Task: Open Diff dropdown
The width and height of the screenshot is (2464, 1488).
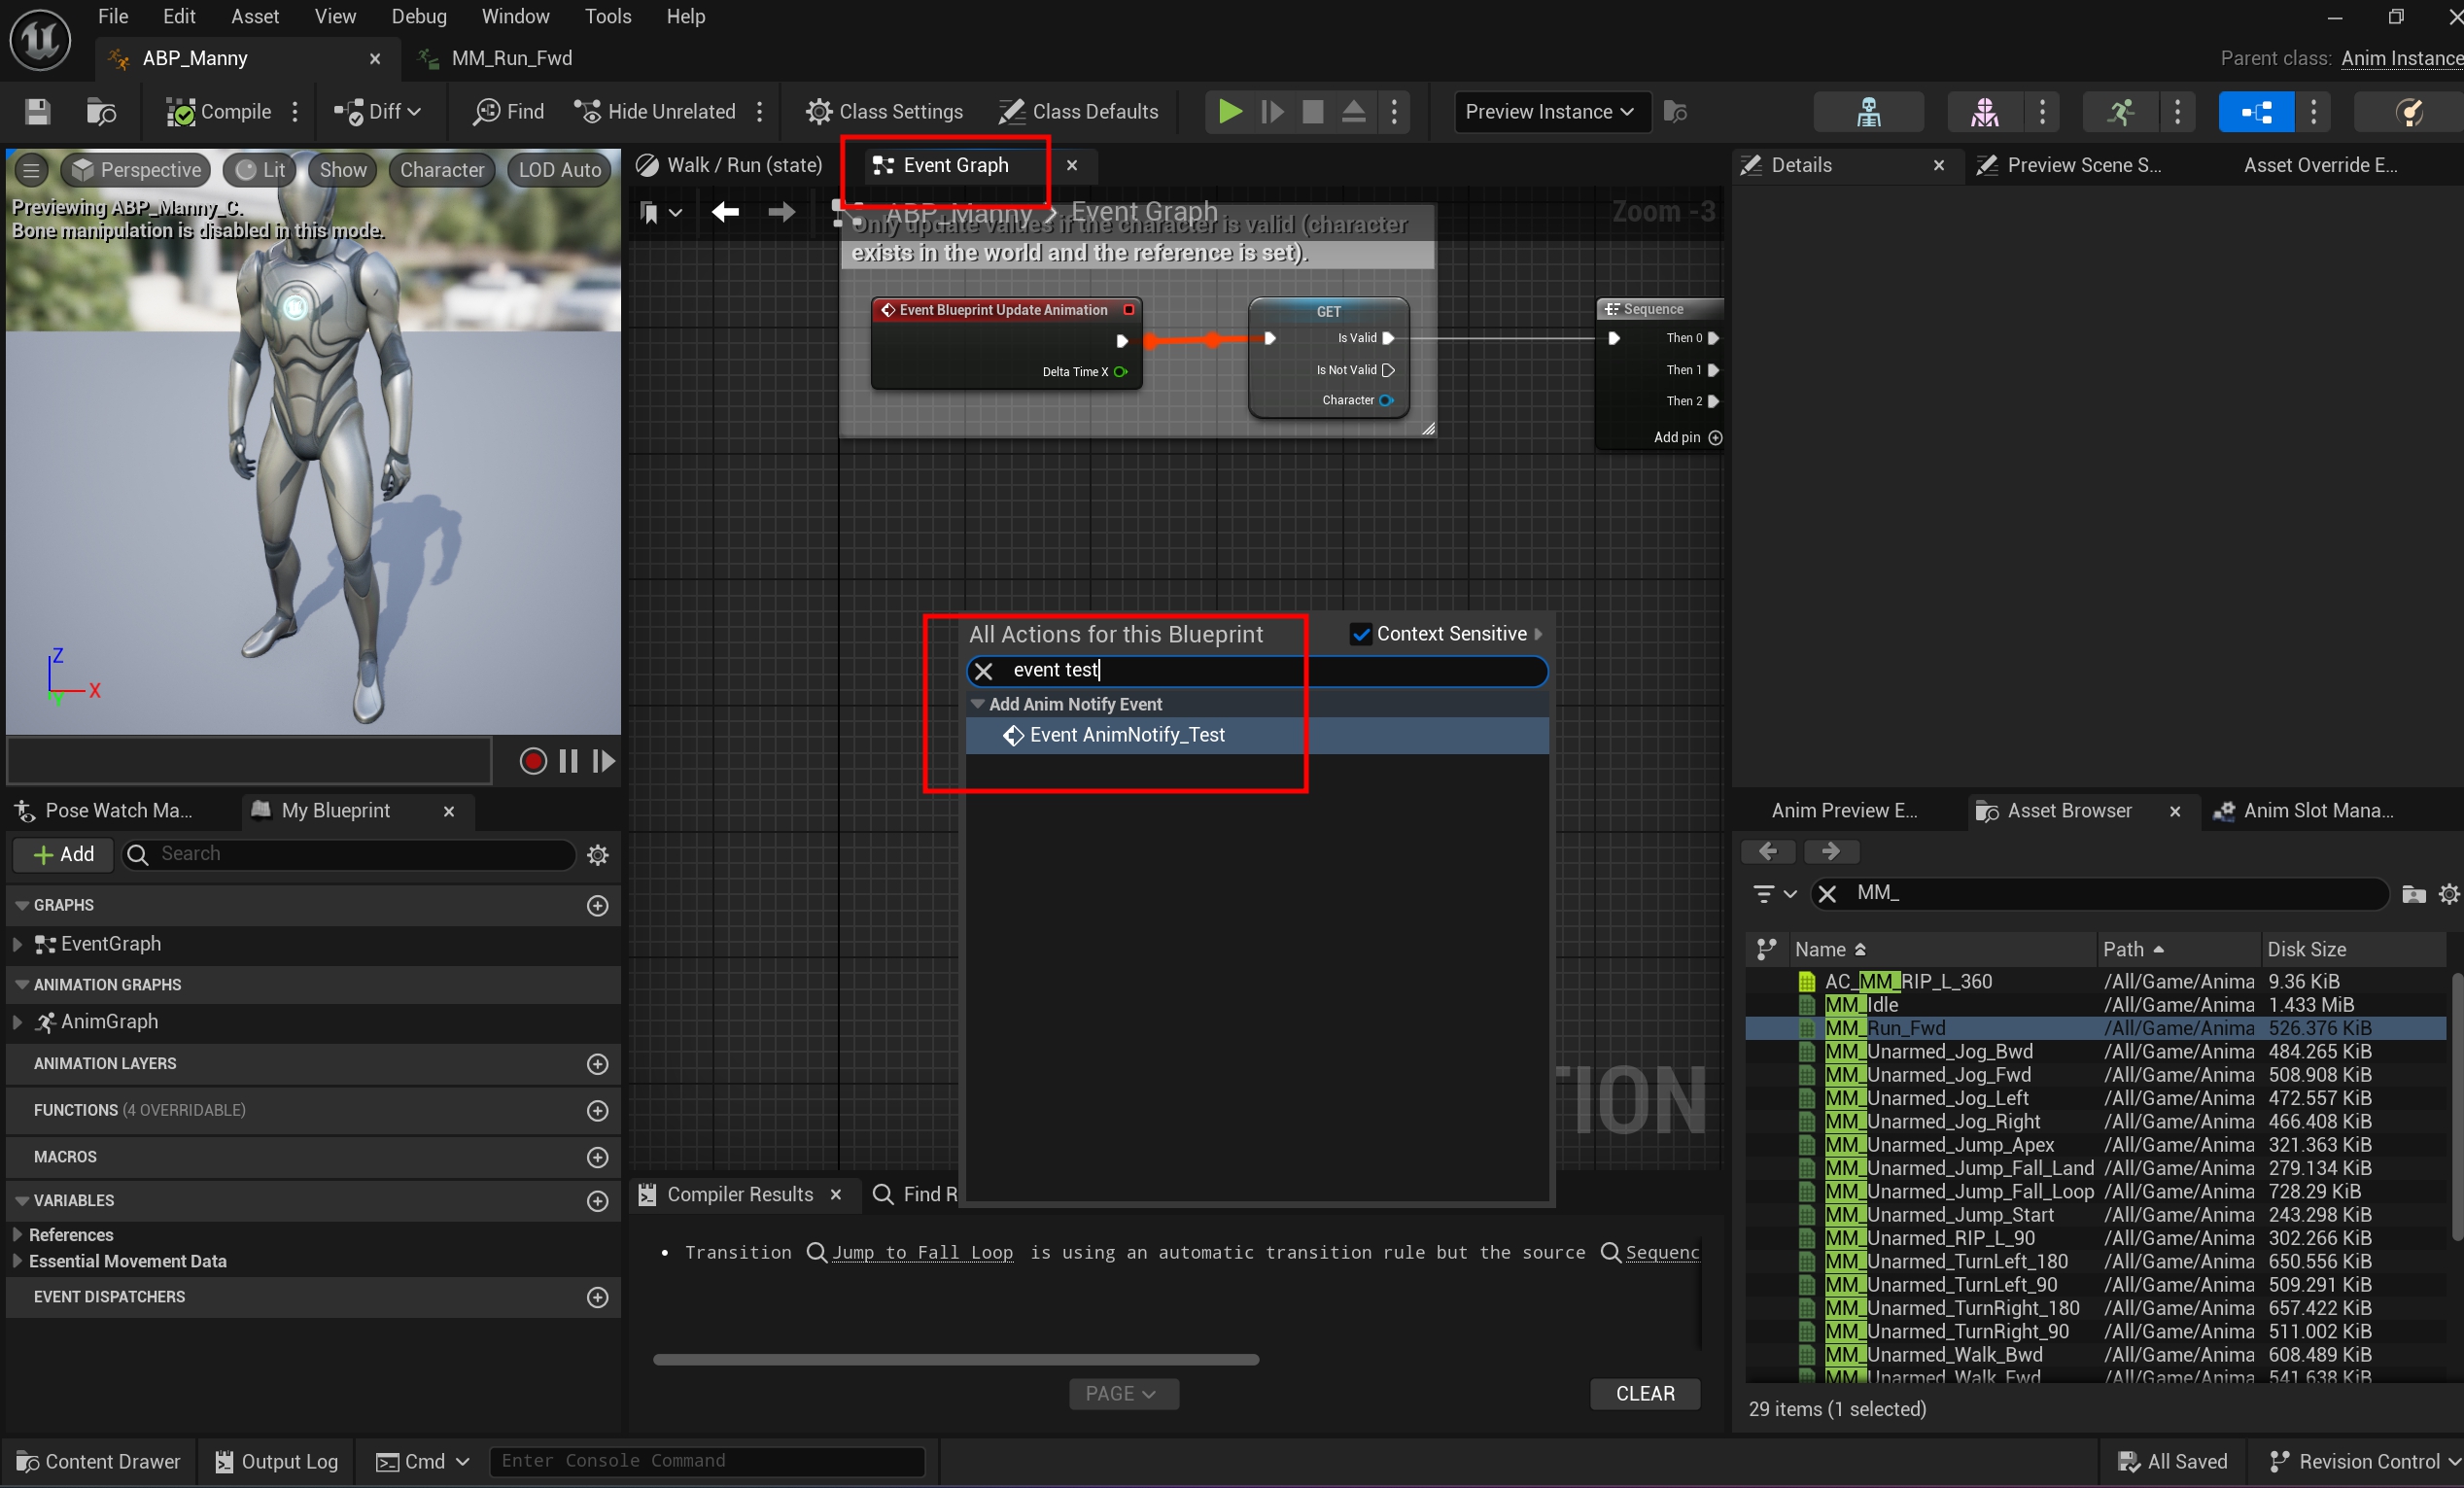Action: pyautogui.click(x=377, y=111)
